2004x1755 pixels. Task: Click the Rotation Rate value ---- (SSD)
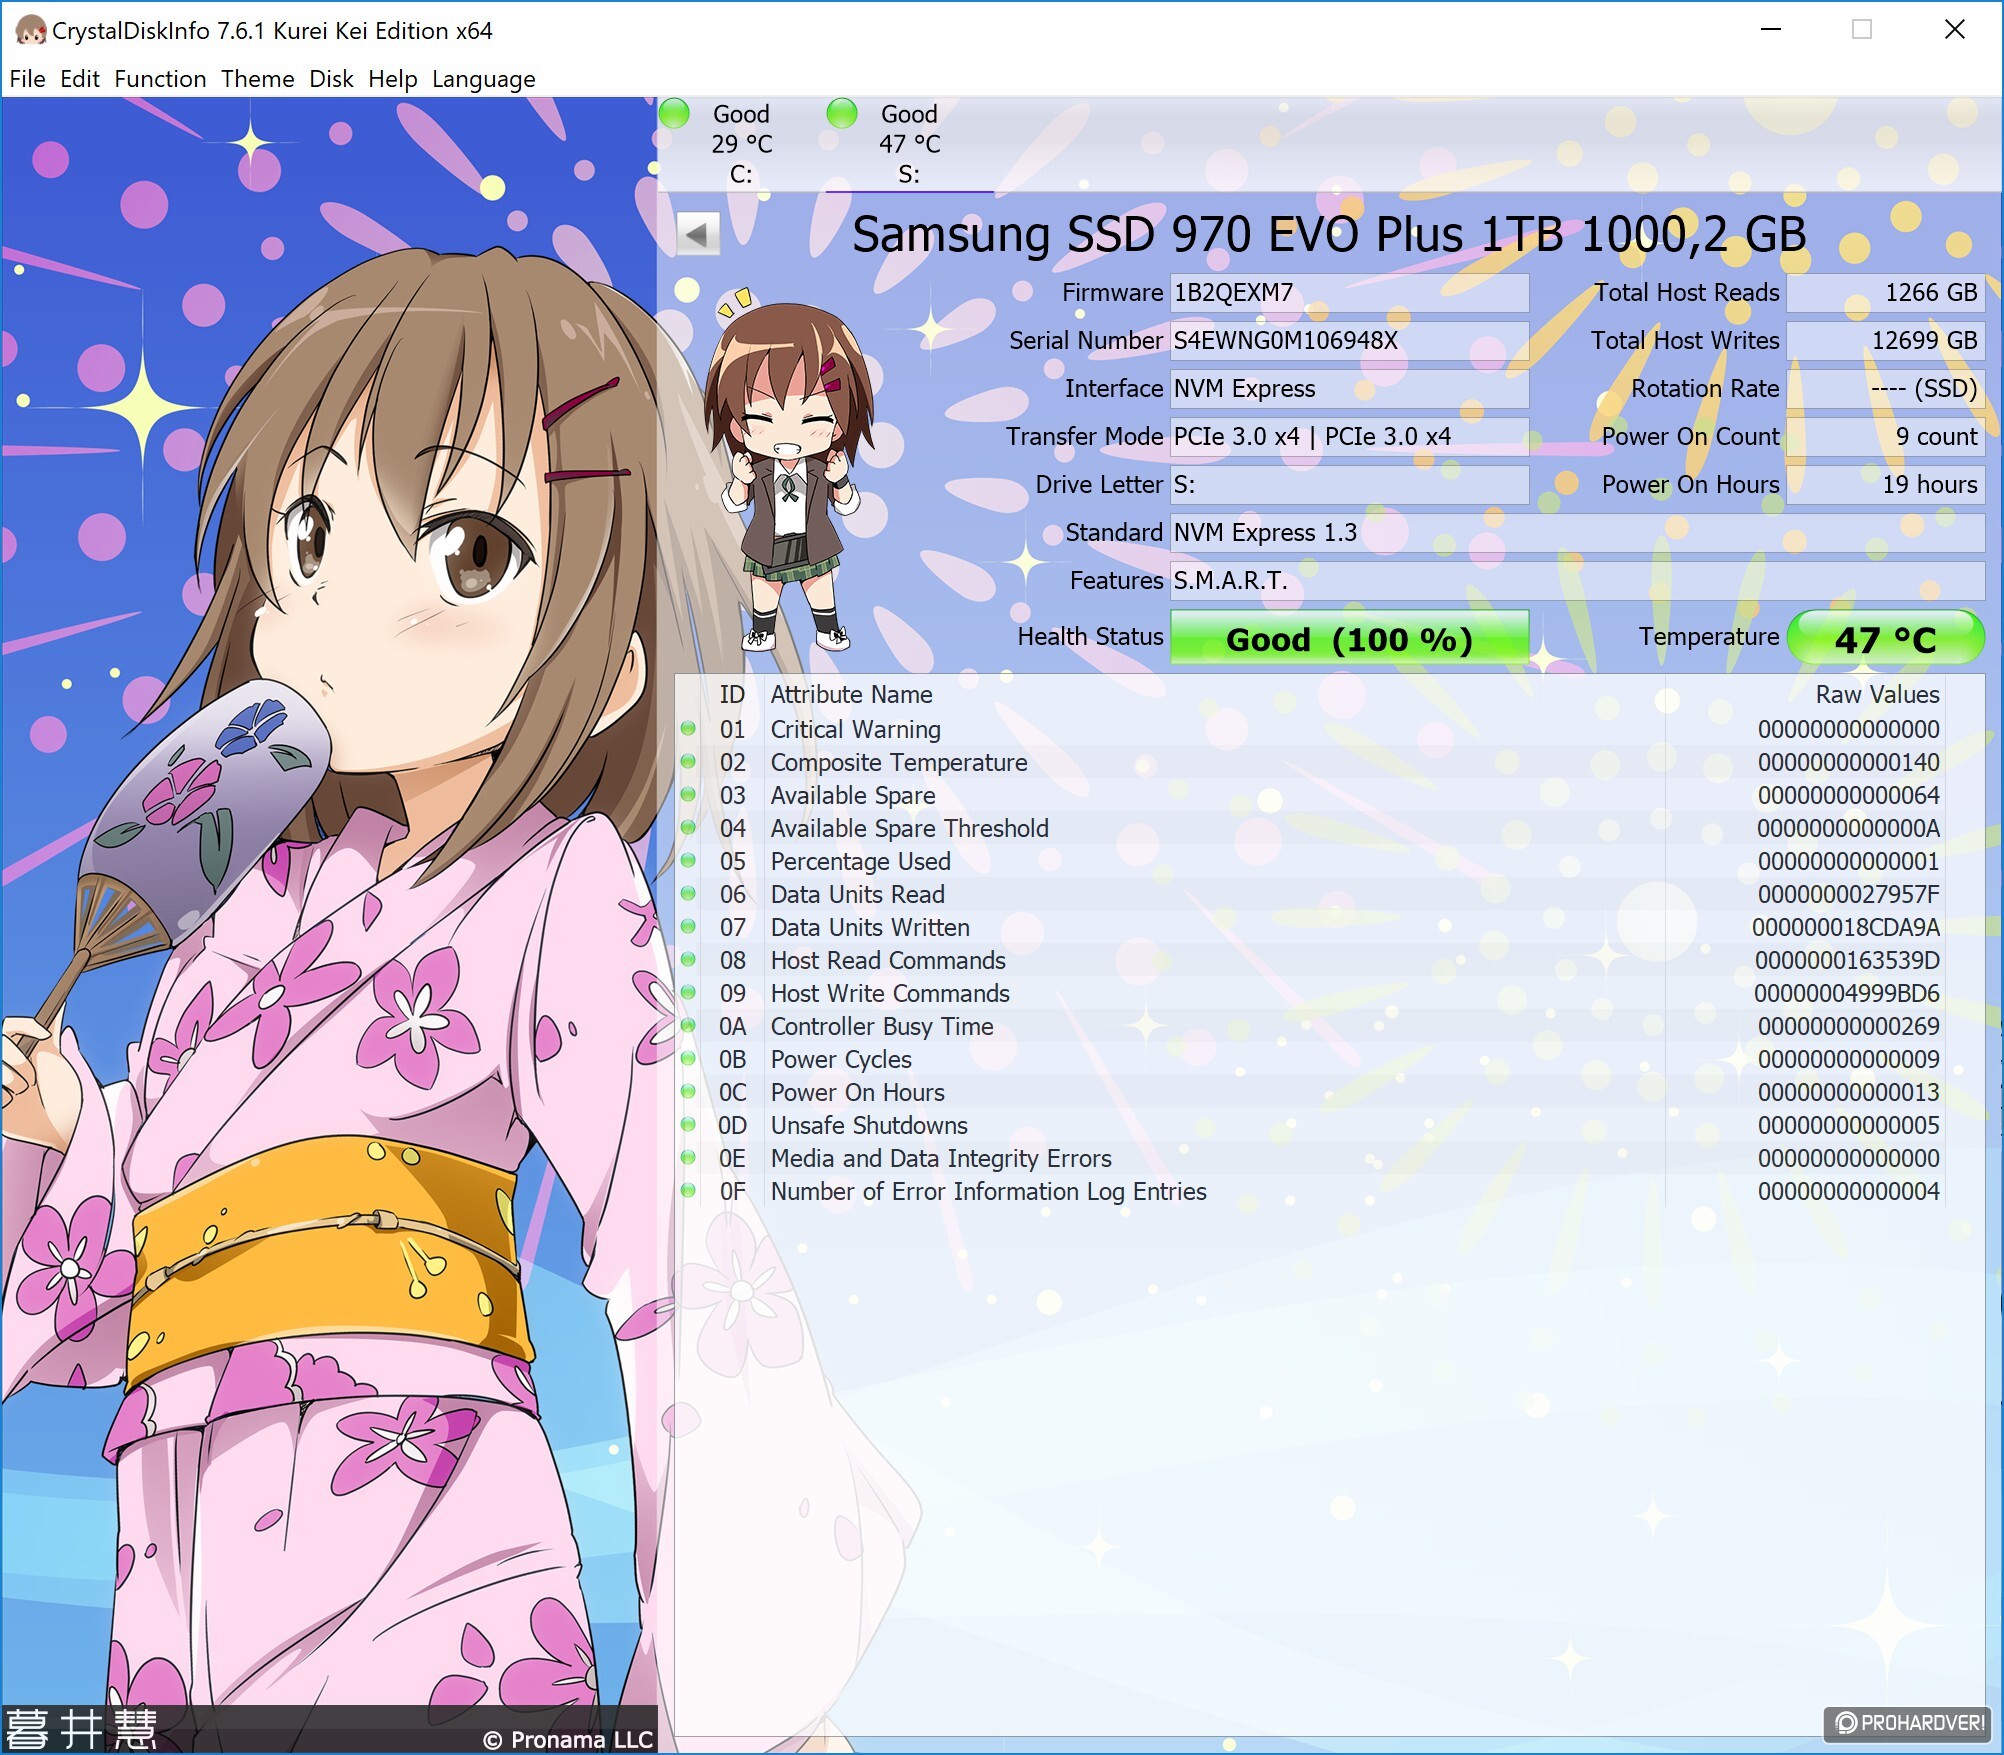click(x=1885, y=389)
